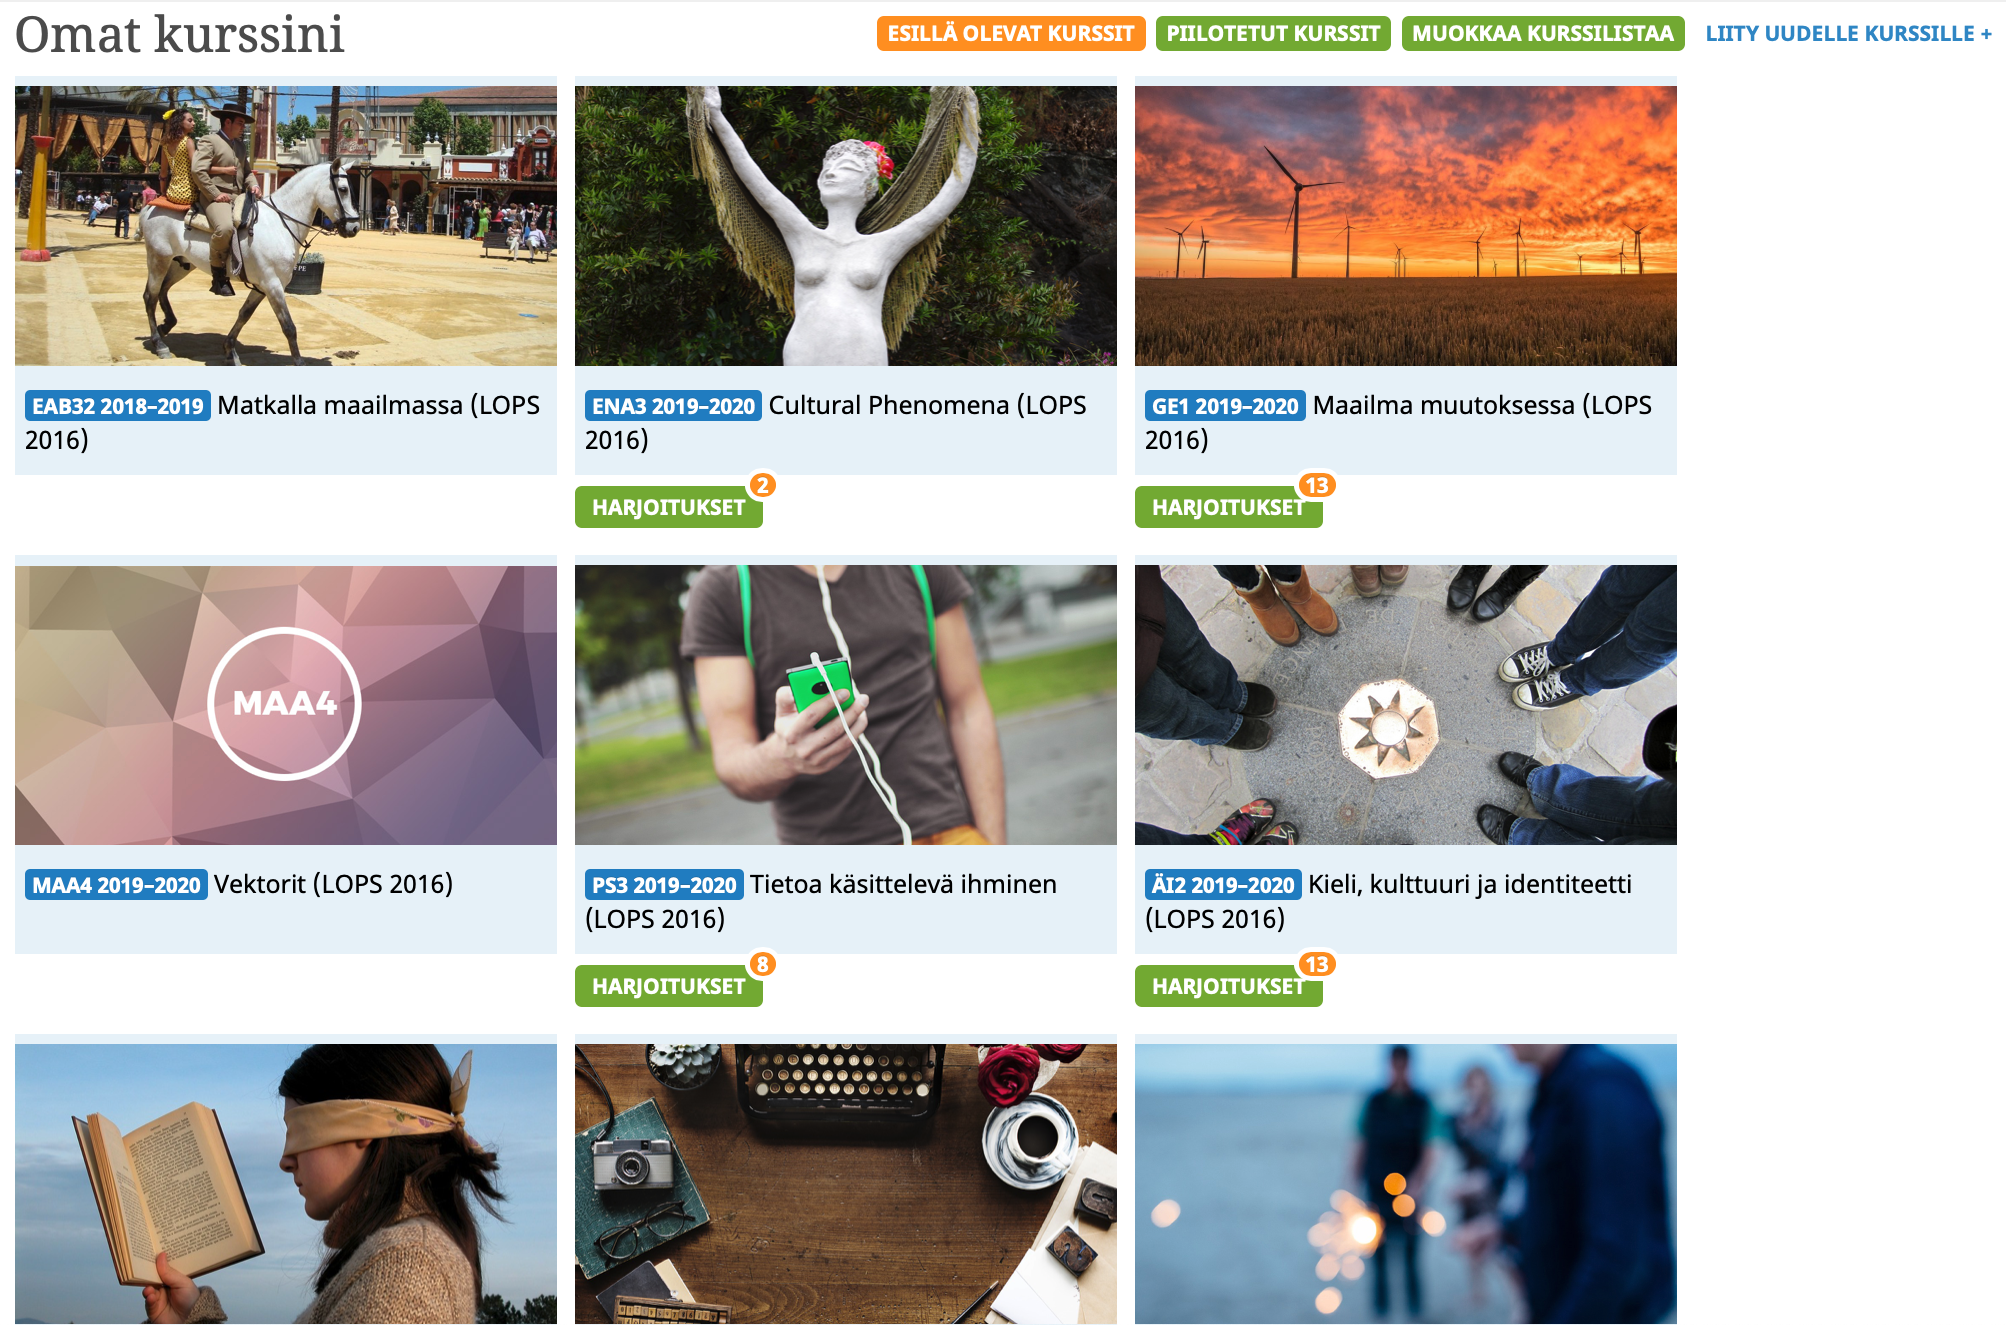This screenshot has width=2006, height=1325.
Task: Open typewriter desk course image
Action: 845,1183
